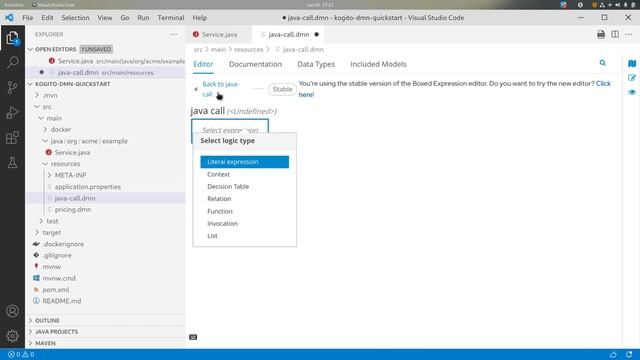
Task: Open the Terminal menu
Action: [171, 18]
